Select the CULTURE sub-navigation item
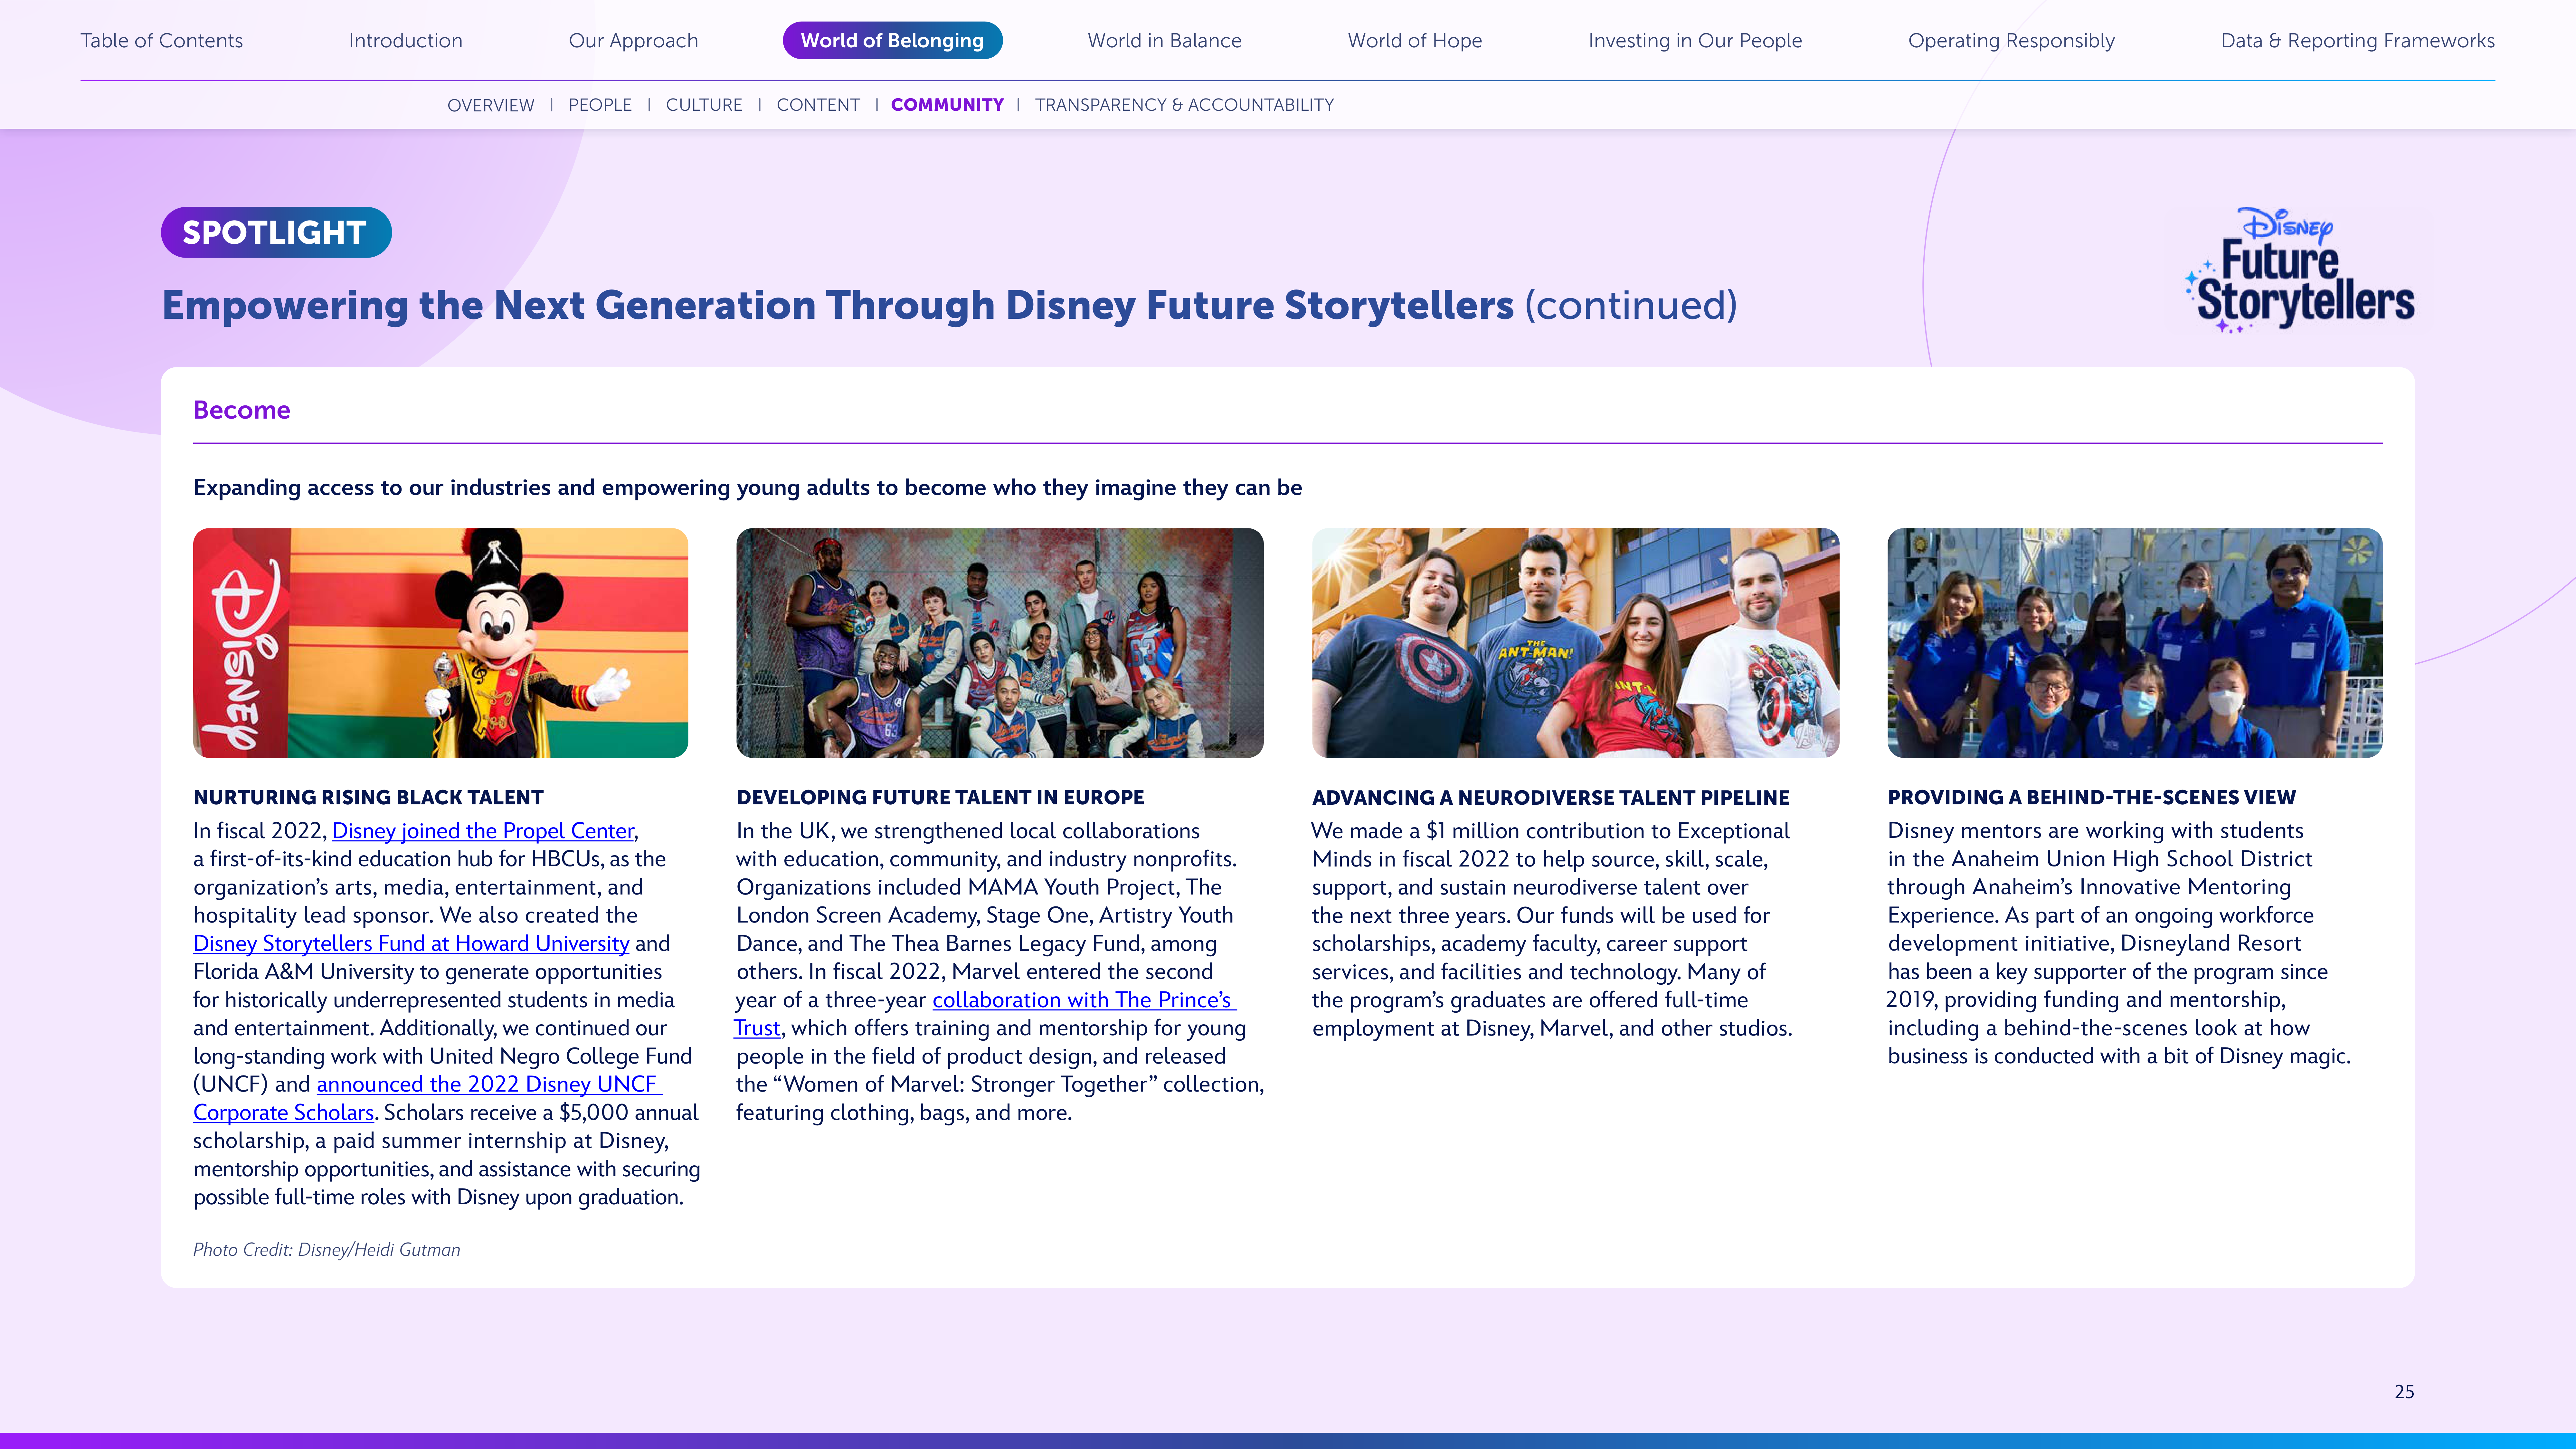This screenshot has height=1449, width=2576. (x=704, y=105)
